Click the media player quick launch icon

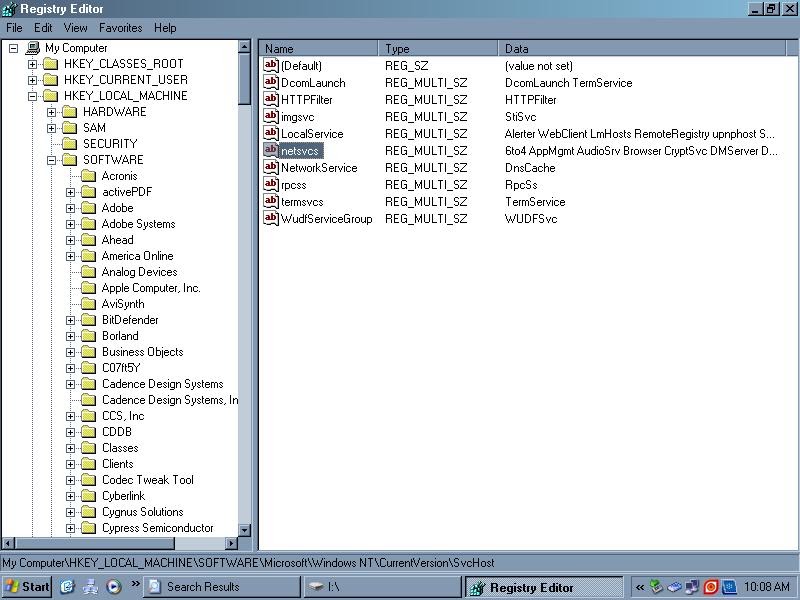(114, 587)
